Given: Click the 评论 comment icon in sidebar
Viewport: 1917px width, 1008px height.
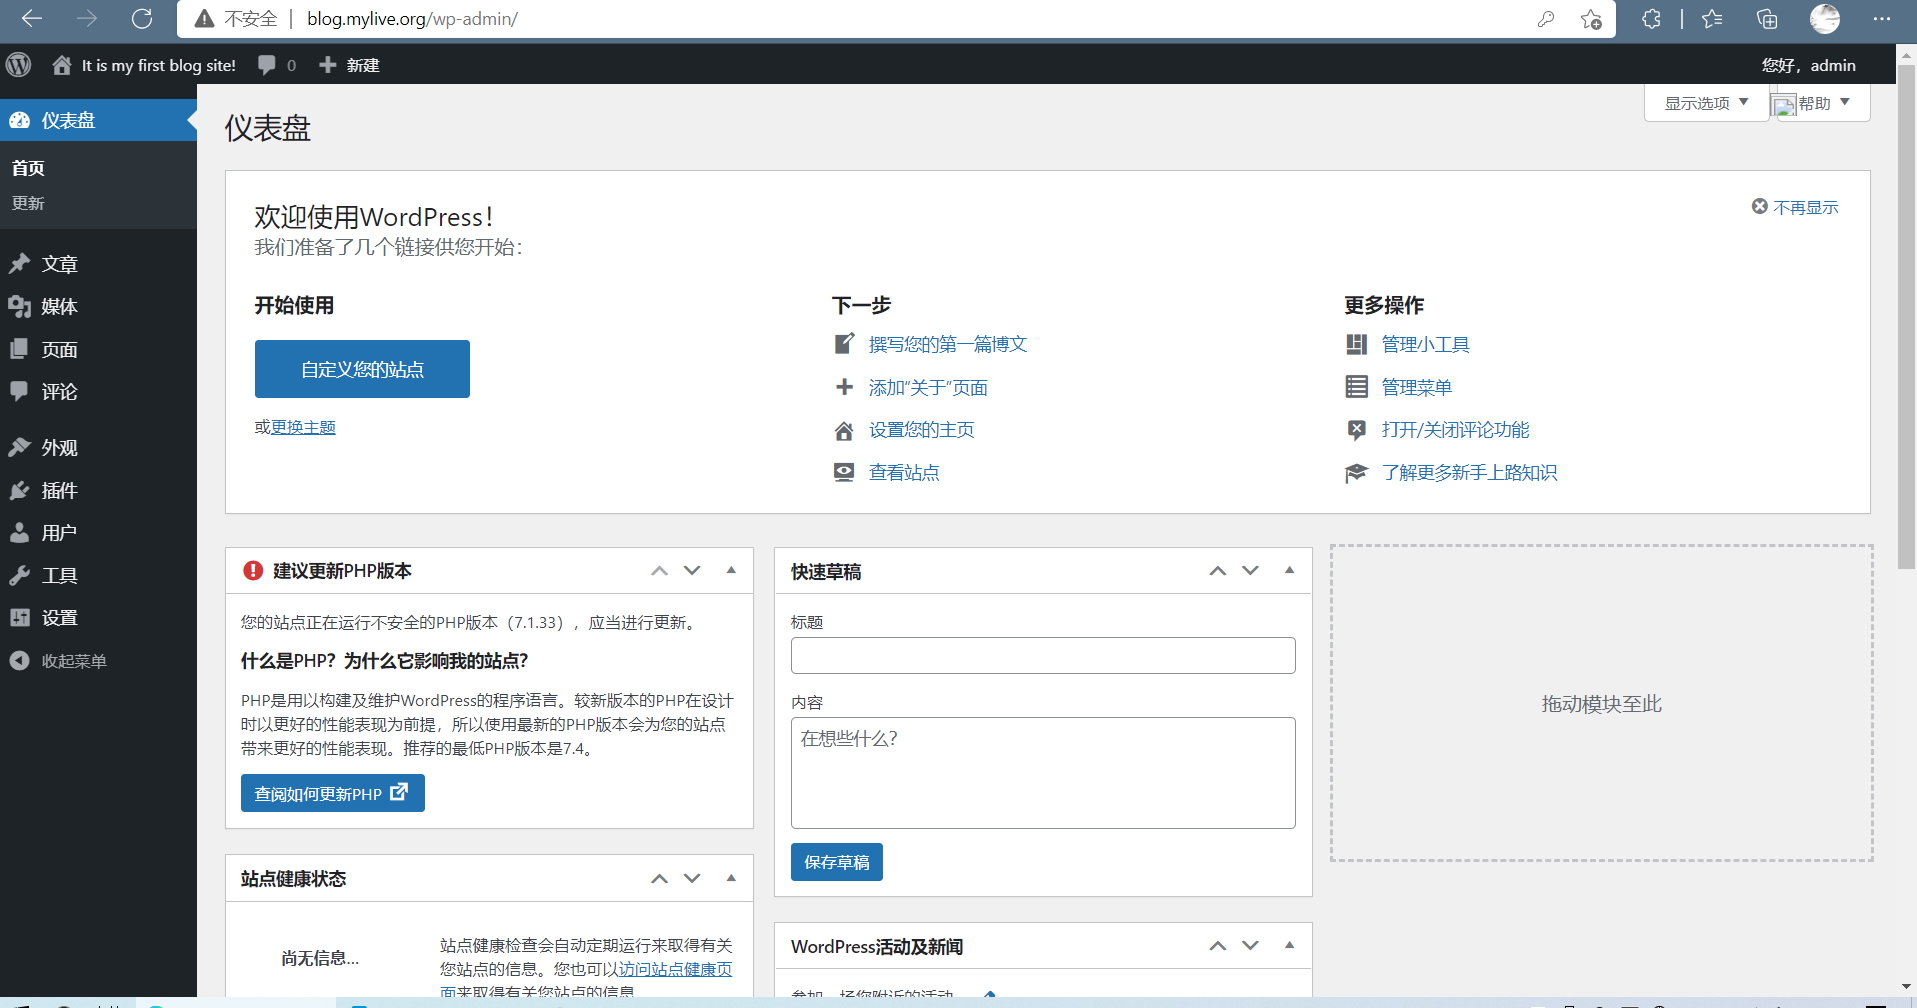Looking at the screenshot, I should point(20,391).
